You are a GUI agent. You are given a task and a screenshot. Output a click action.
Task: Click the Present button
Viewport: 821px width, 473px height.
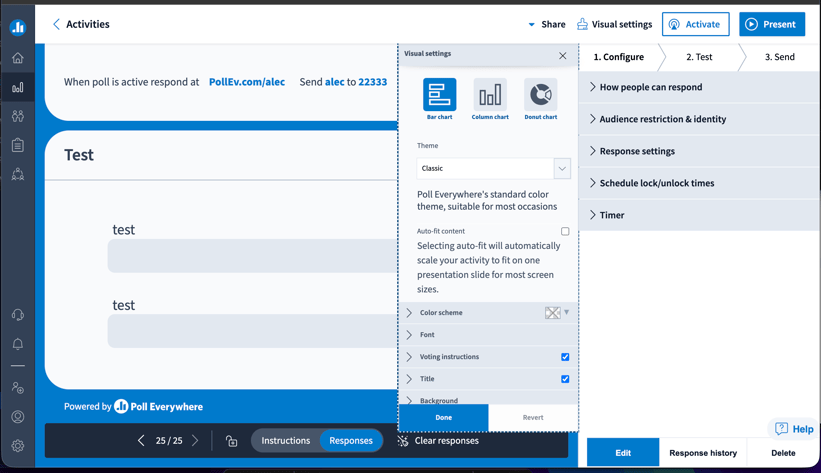click(772, 24)
